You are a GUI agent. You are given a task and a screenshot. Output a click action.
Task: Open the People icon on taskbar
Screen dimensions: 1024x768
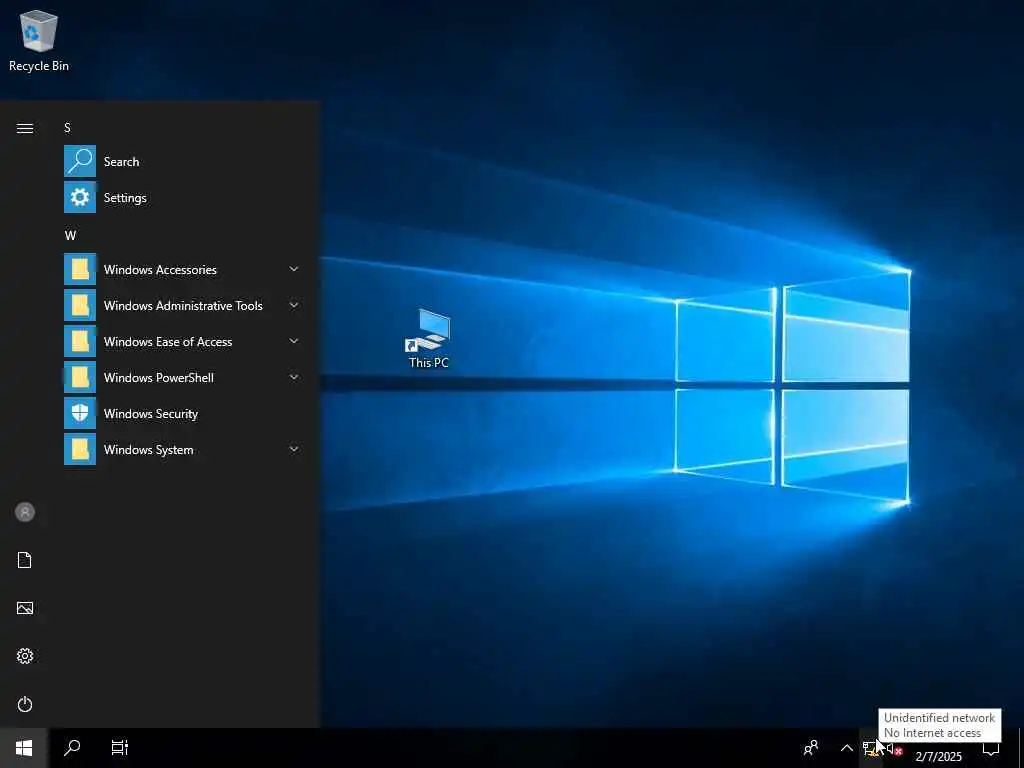tap(810, 748)
